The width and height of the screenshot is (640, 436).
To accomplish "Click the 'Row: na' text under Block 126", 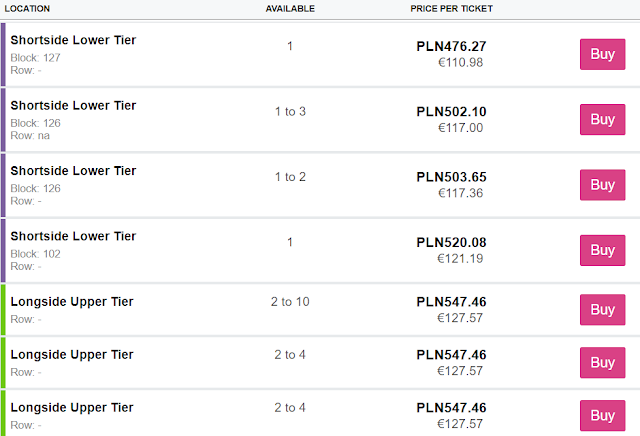I will click(30, 135).
